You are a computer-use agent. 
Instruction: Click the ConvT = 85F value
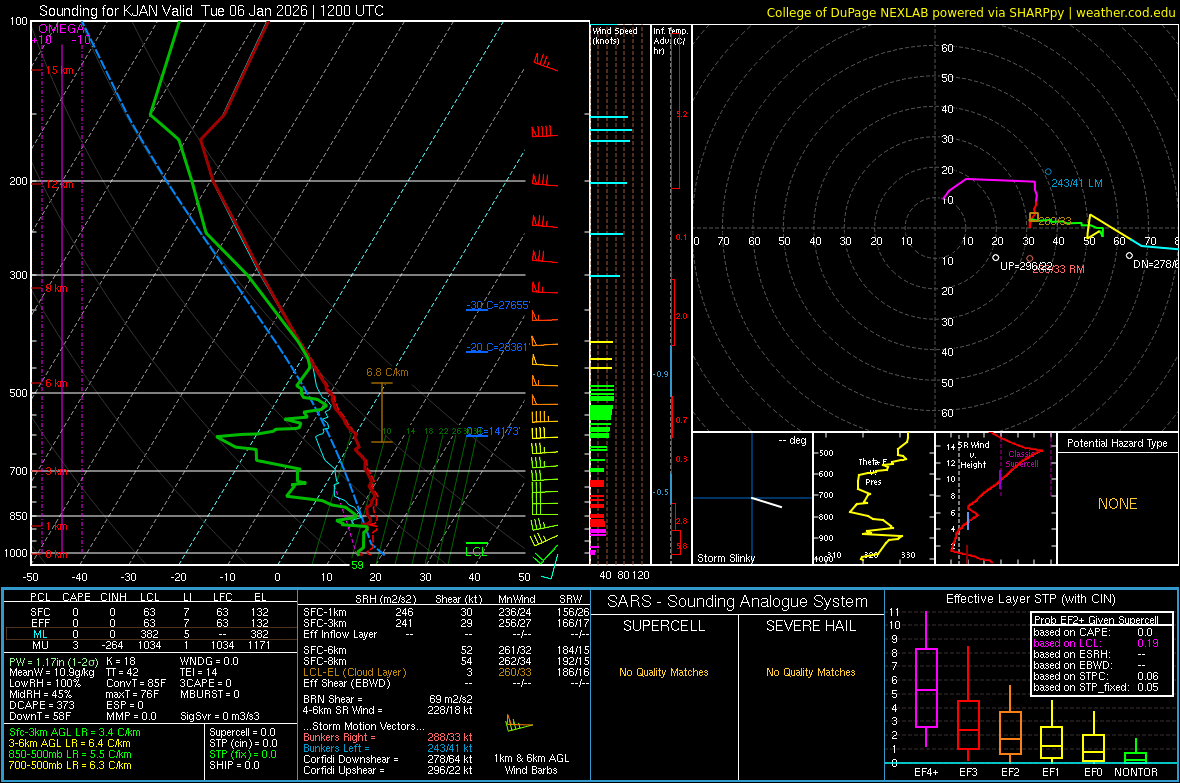pyautogui.click(x=136, y=683)
